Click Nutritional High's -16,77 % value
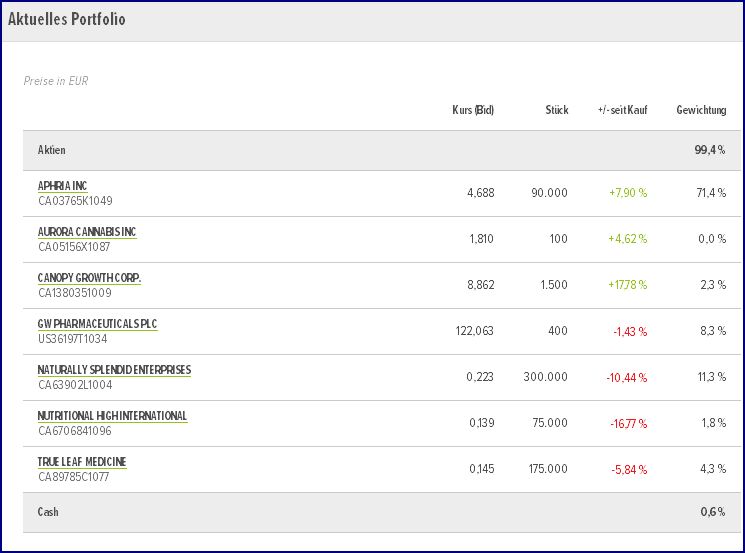The image size is (745, 553). point(628,423)
